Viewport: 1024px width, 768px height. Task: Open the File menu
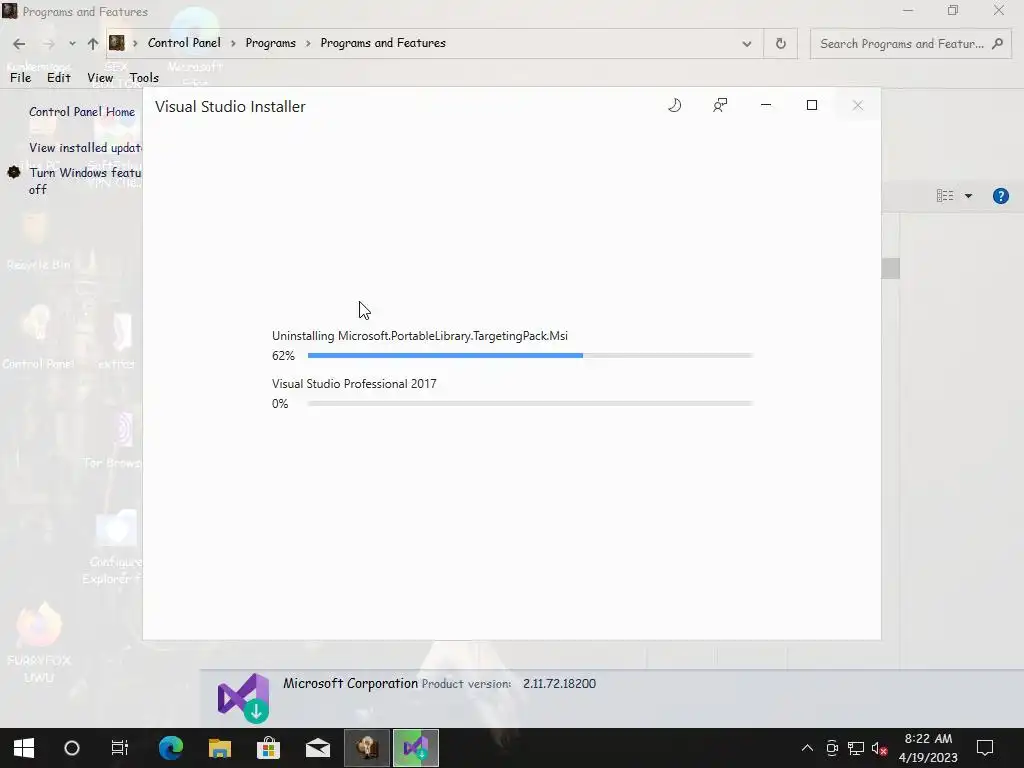20,78
